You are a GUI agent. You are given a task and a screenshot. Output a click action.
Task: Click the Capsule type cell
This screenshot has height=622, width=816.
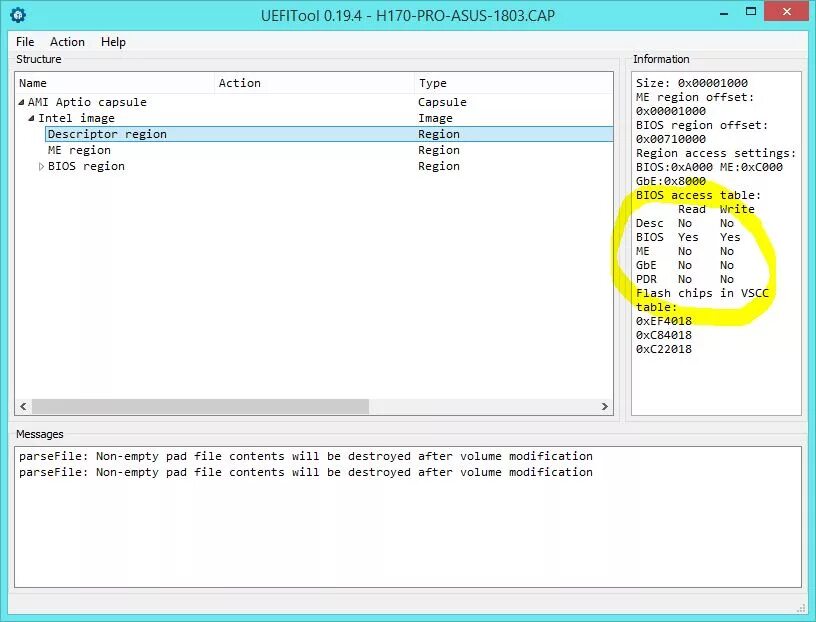[442, 102]
